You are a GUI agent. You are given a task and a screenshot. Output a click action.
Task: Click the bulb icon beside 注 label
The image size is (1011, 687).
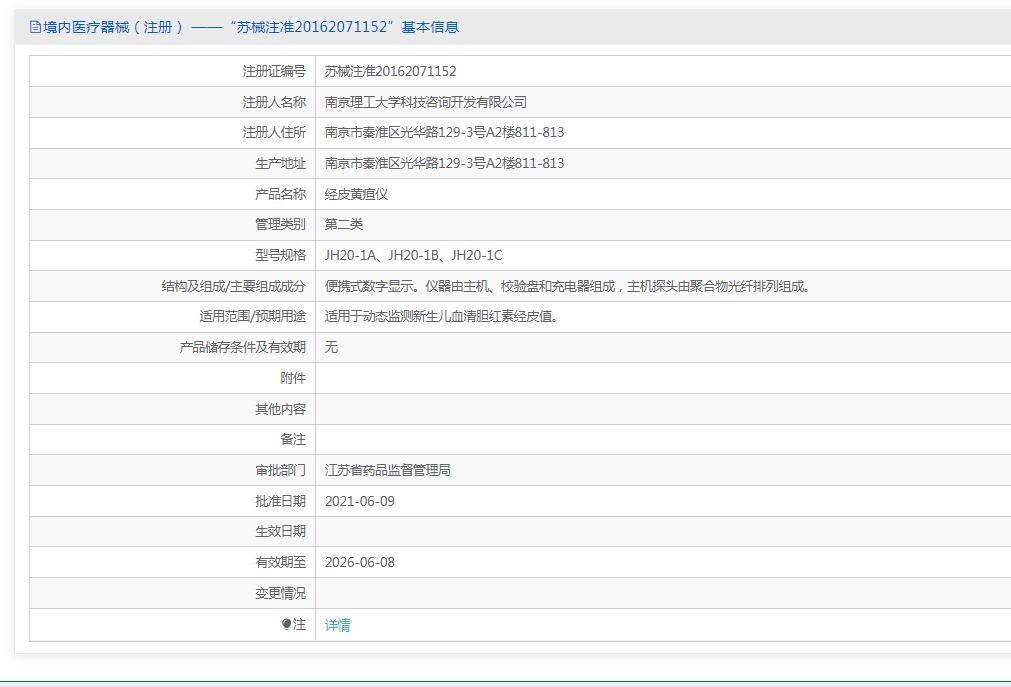[x=286, y=624]
